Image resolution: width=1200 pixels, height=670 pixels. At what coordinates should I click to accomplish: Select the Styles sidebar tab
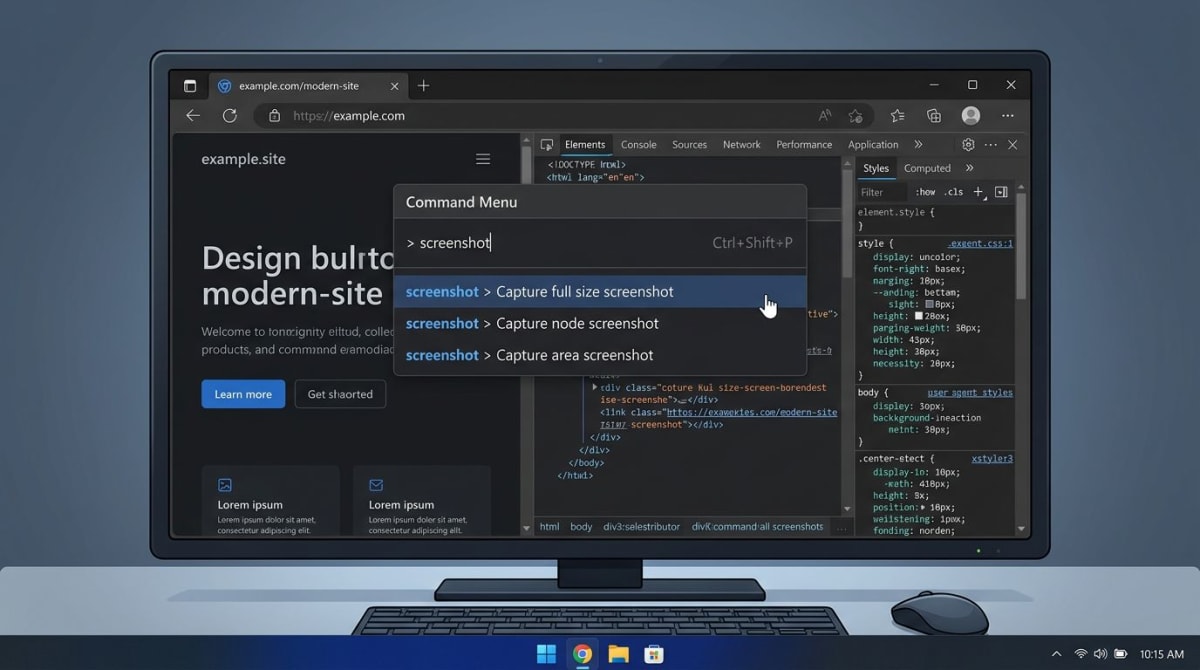[x=876, y=168]
